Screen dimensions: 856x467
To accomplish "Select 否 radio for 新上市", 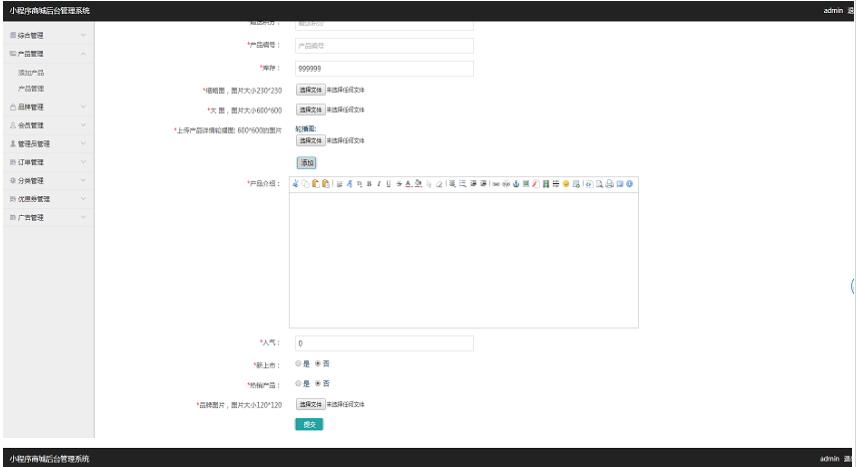I will [x=318, y=363].
